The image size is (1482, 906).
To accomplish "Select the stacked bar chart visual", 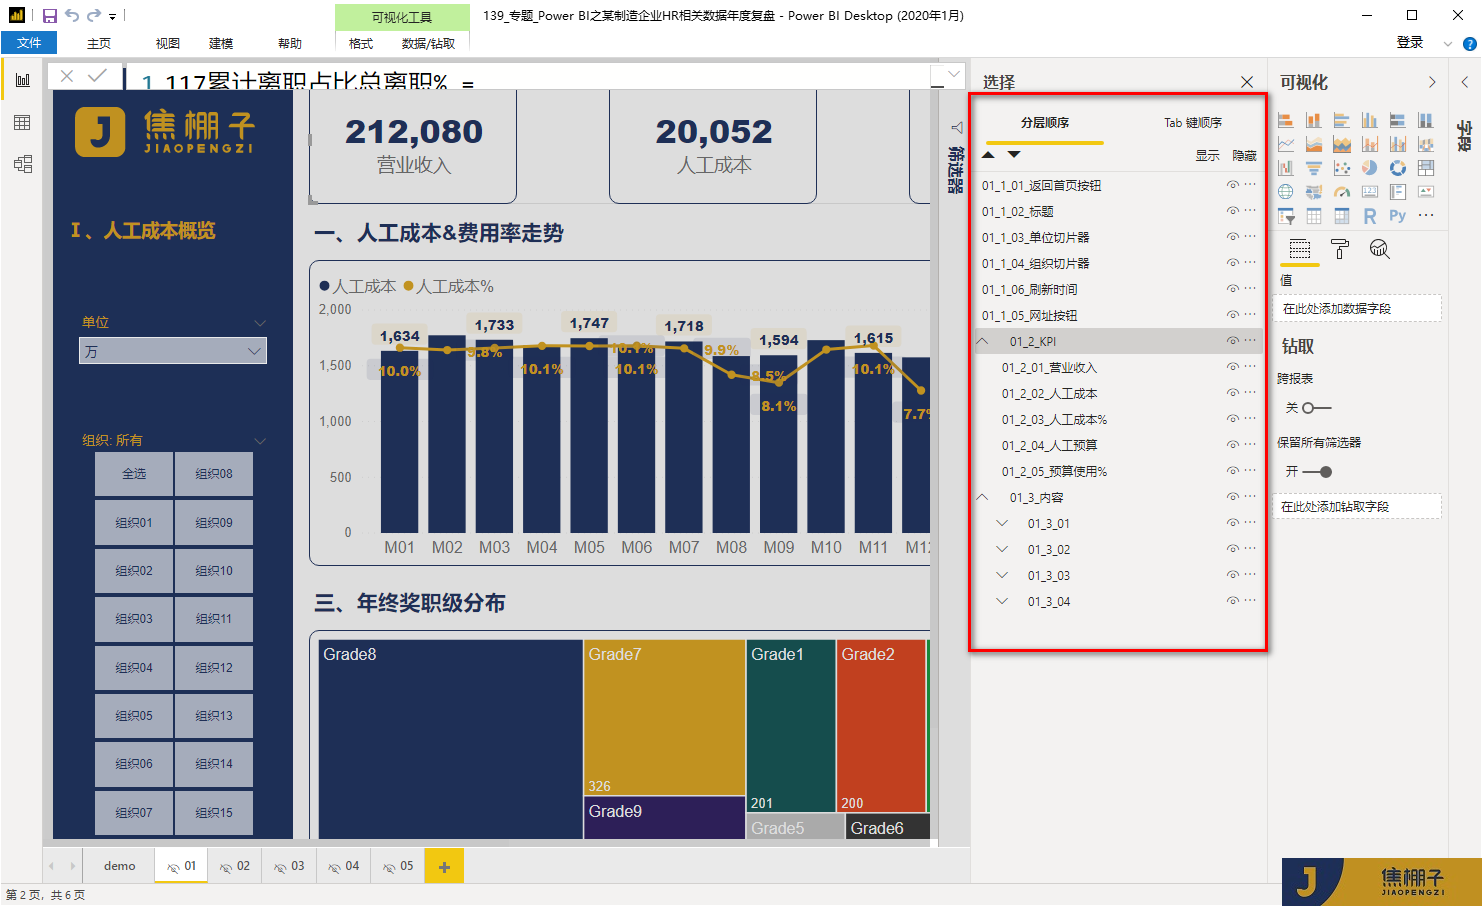I will [1286, 121].
